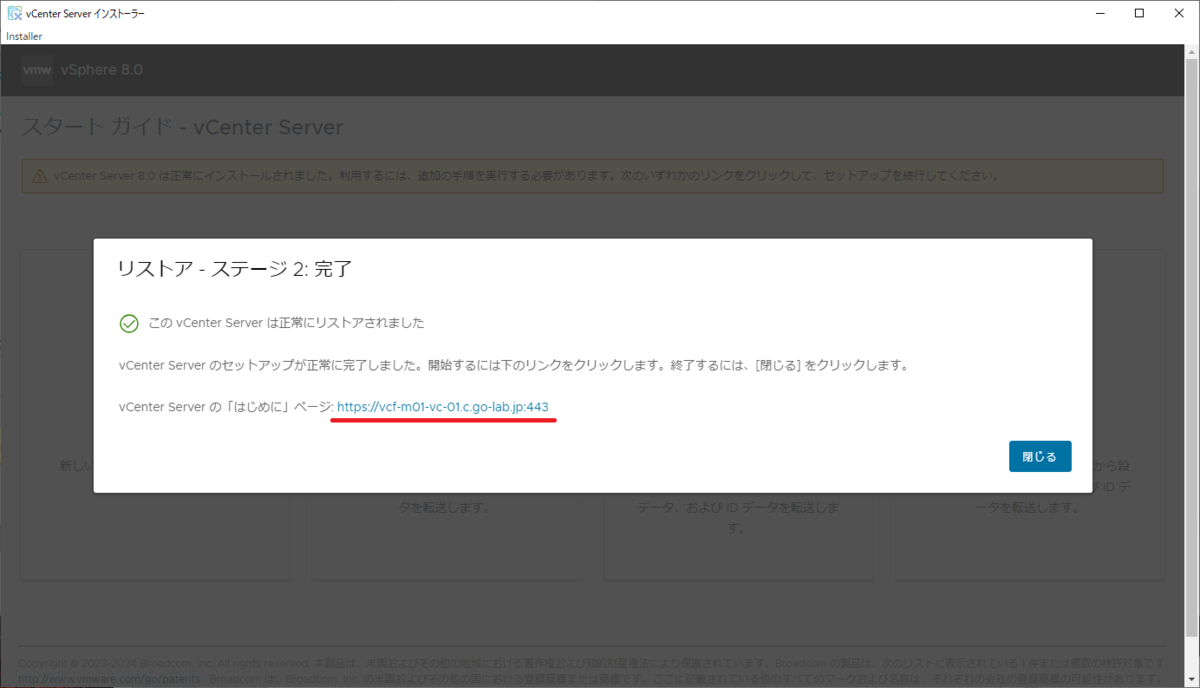Click the リストア - ステージ 2: 完了 heading

[234, 269]
